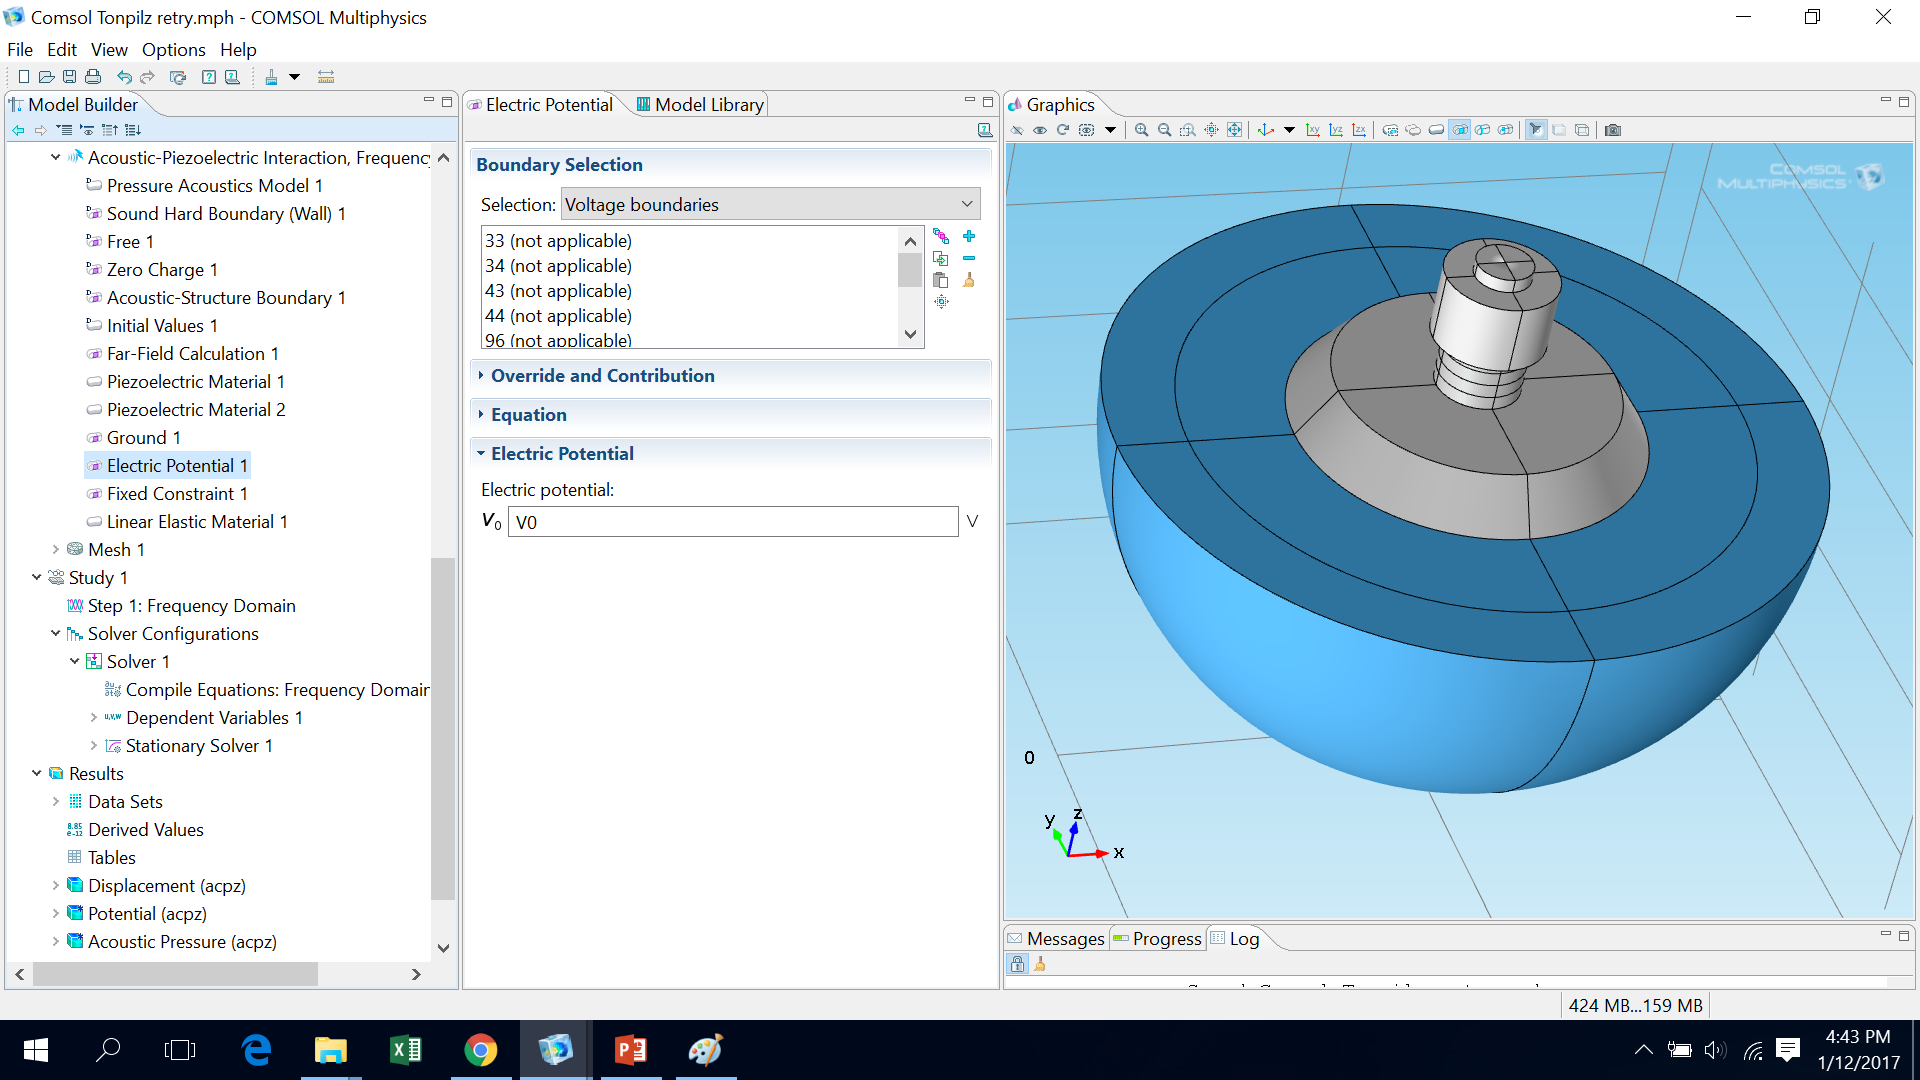Expand the Override and Contribution section

click(602, 376)
